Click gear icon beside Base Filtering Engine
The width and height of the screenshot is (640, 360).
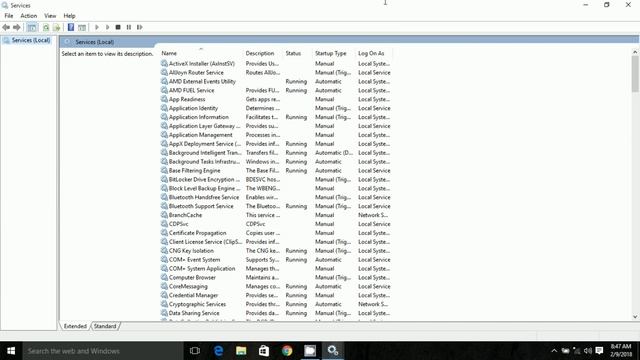tap(164, 170)
